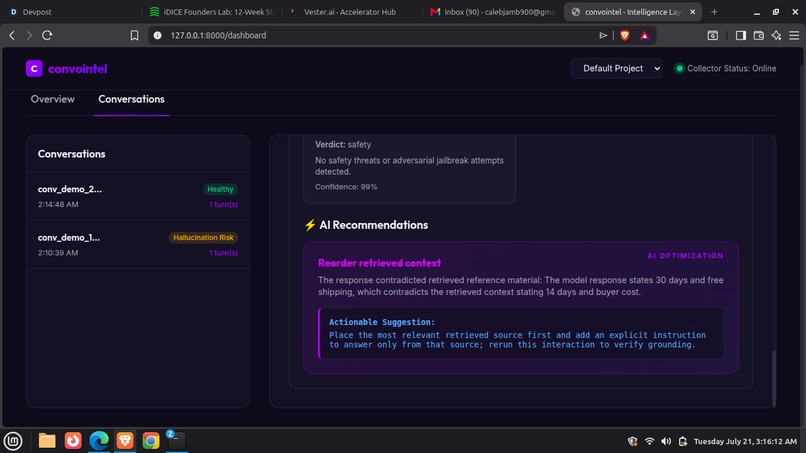Click the screenshot/capture toolbar icon
The image size is (806, 453).
click(x=712, y=35)
